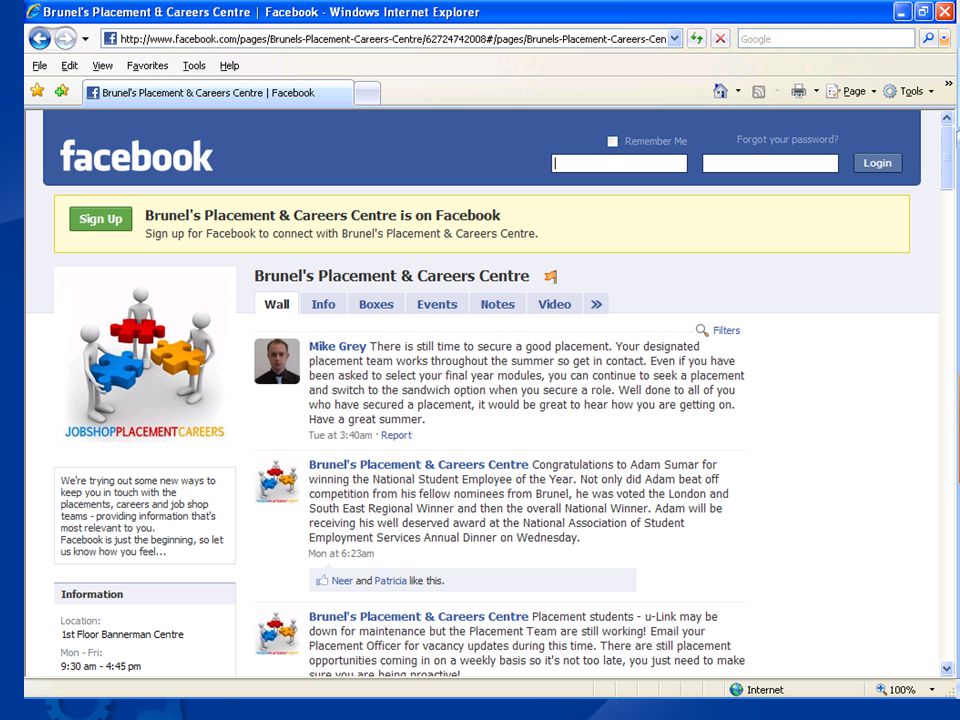Switch to the Notes tab

click(x=497, y=304)
